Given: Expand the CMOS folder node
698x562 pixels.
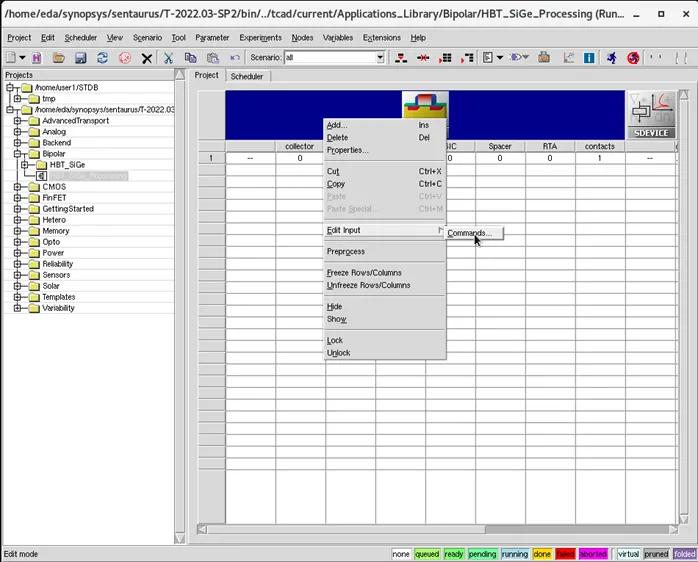Looking at the screenshot, I should [17, 187].
